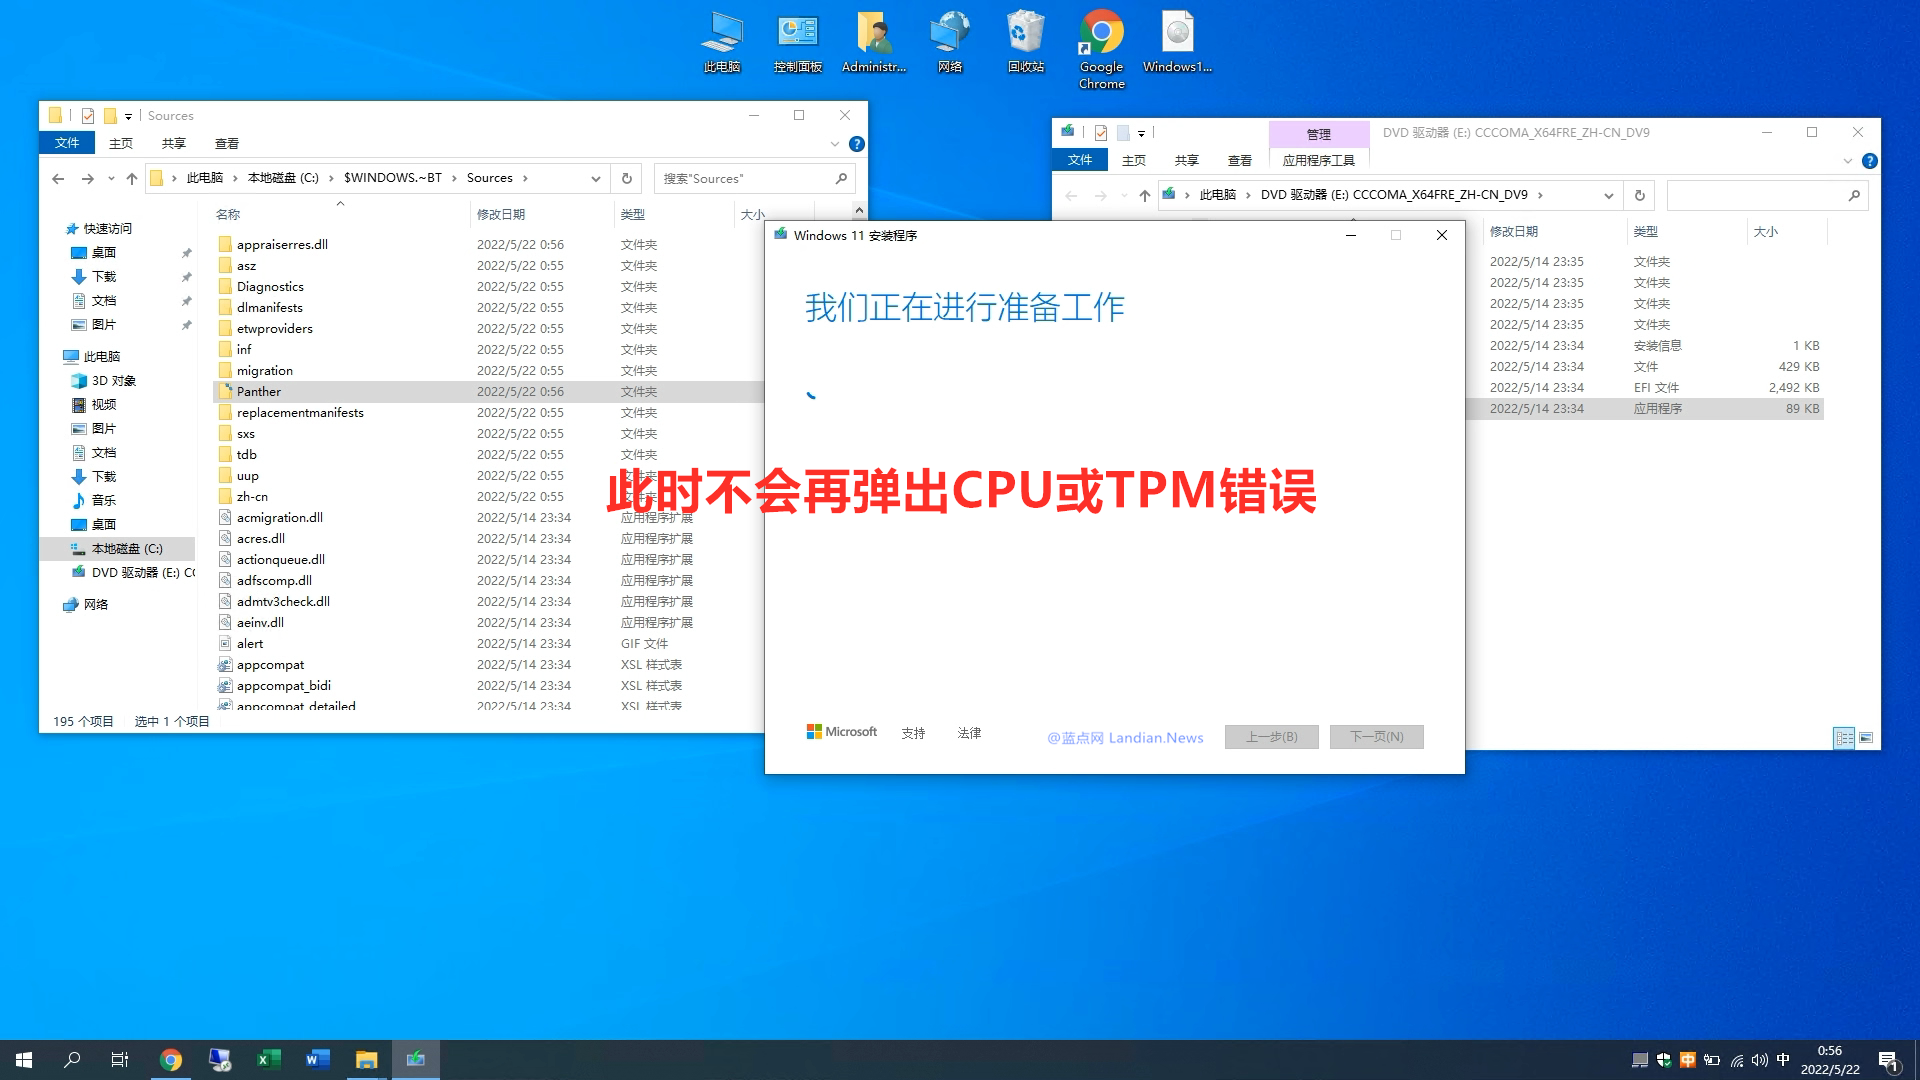Open 此电脑 from the desktop
Viewport: 1920px width, 1080px height.
(723, 40)
